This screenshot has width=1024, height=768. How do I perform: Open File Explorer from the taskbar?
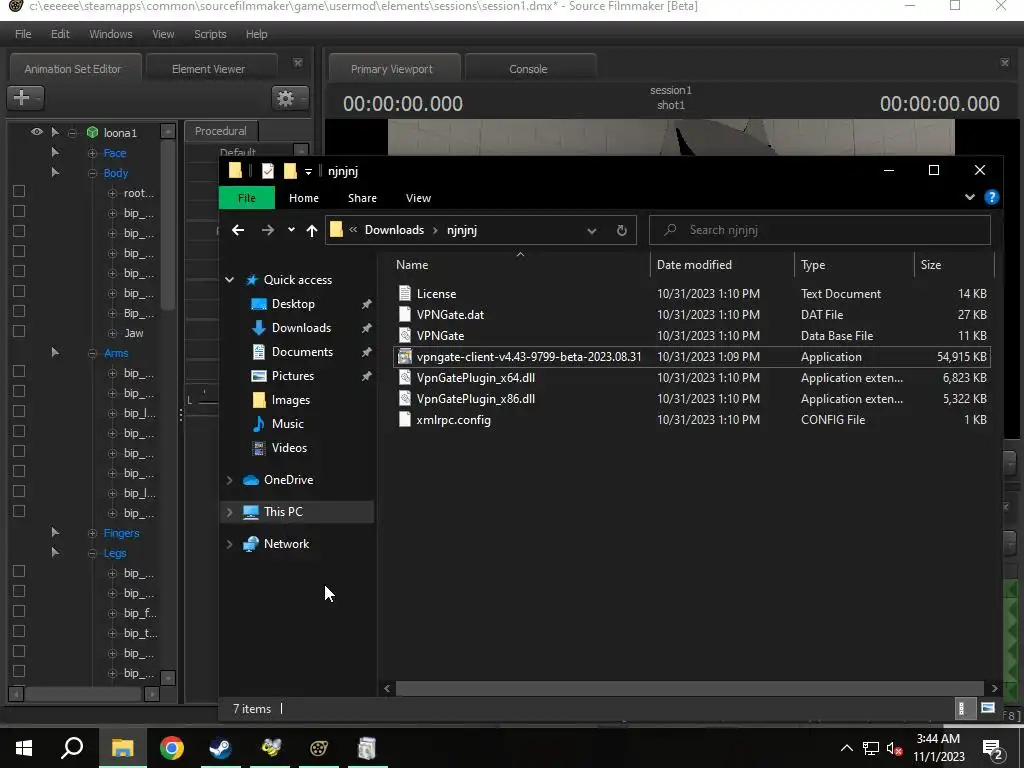coord(122,748)
